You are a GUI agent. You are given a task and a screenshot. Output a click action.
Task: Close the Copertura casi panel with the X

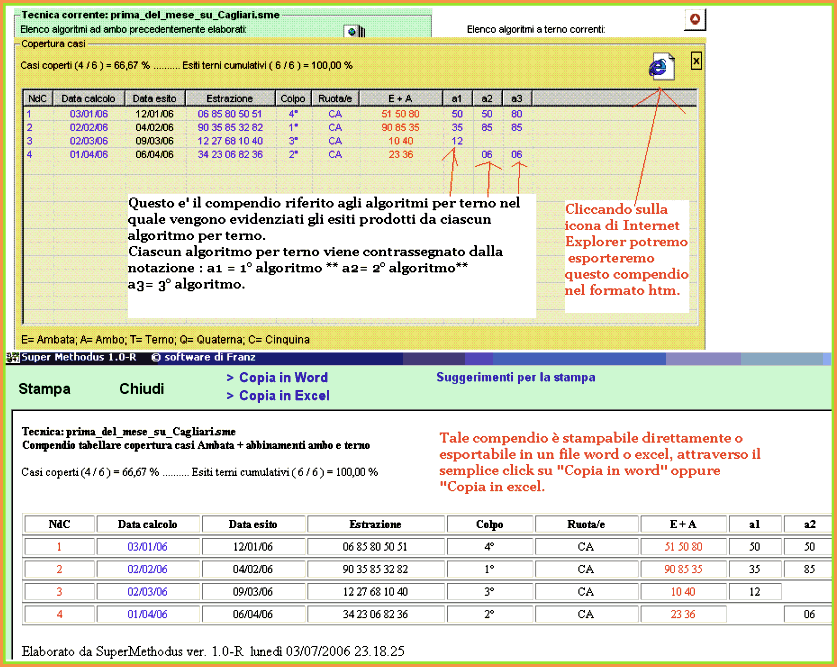[x=696, y=61]
